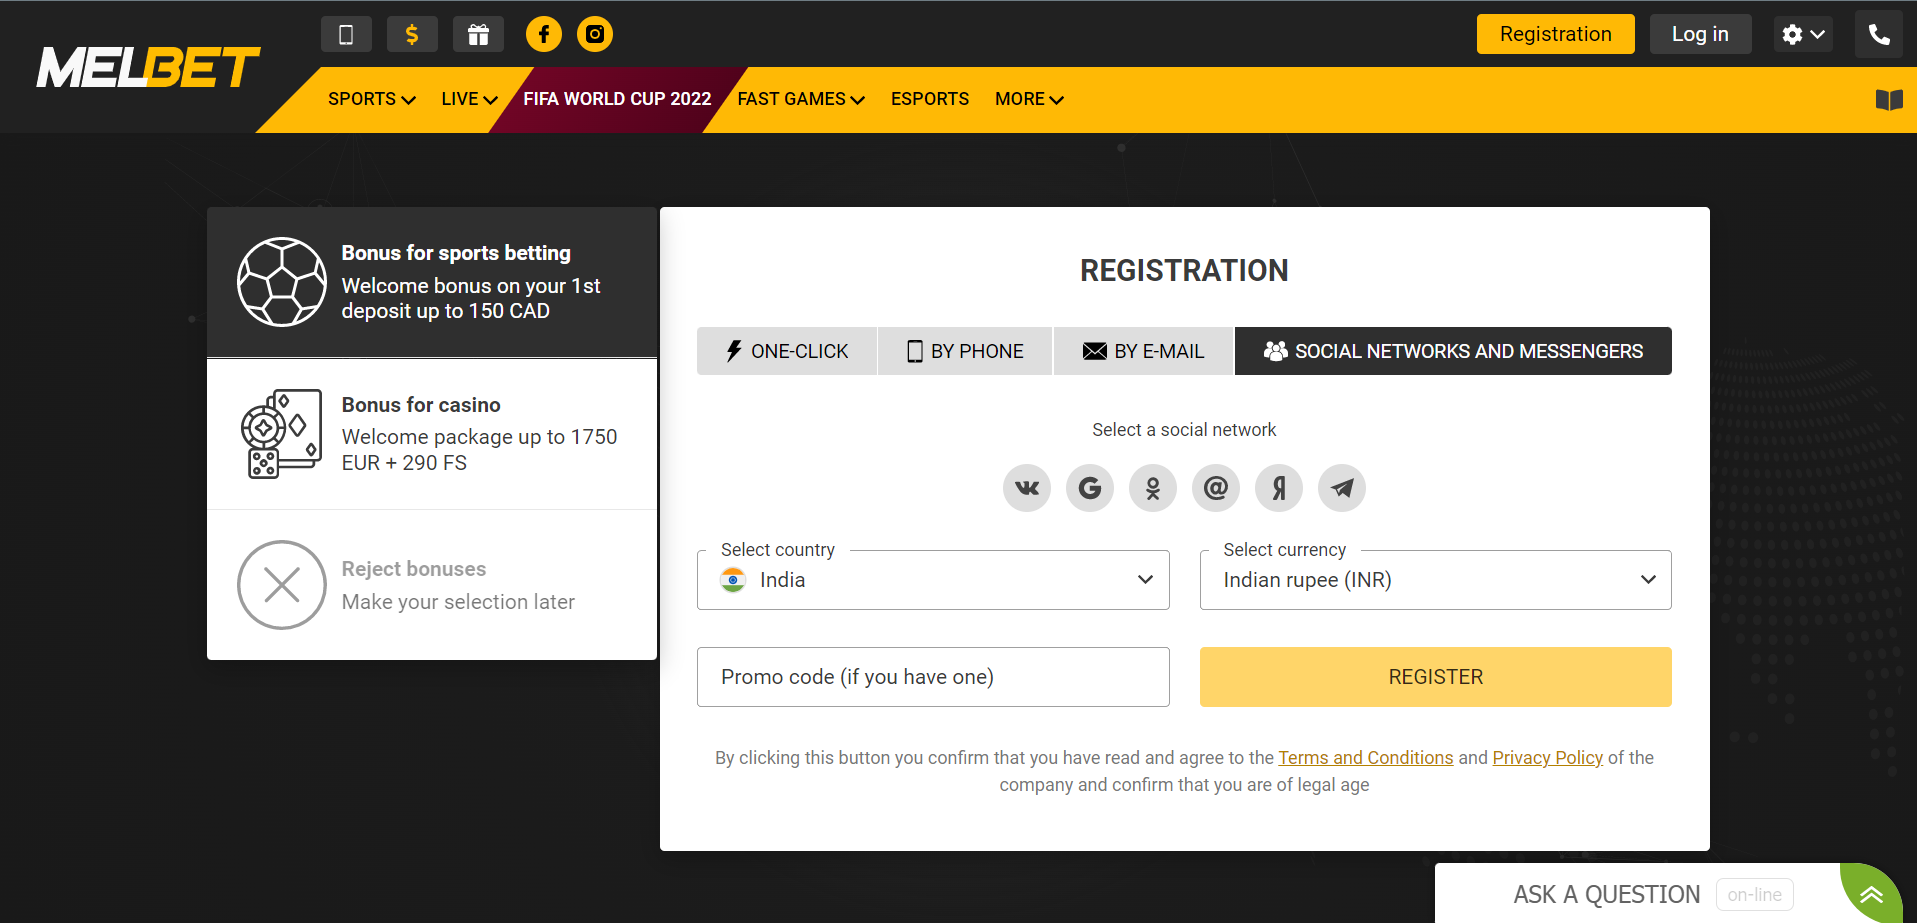Register via Odnoklassniki icon
1917x923 pixels.
tap(1153, 488)
